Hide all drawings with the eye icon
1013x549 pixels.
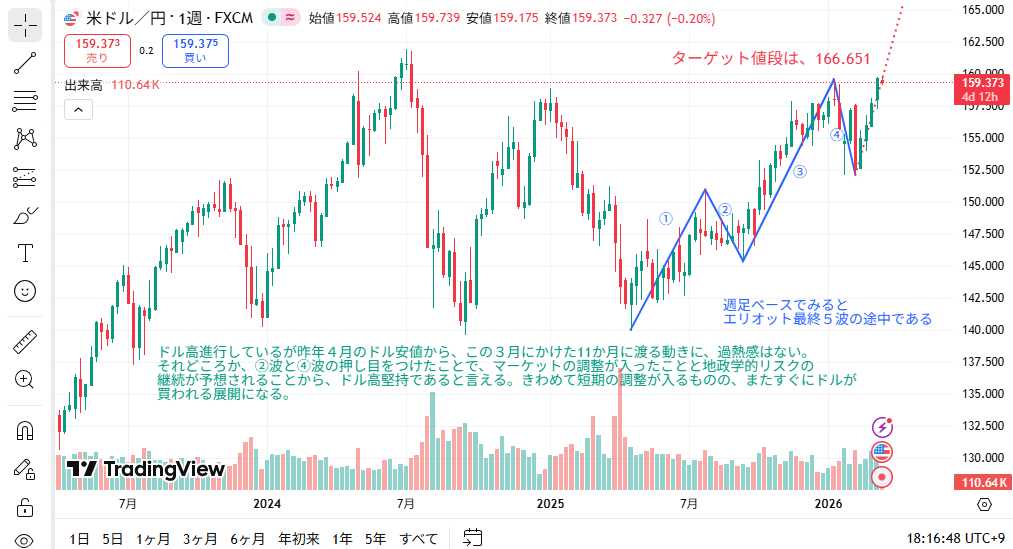25,540
